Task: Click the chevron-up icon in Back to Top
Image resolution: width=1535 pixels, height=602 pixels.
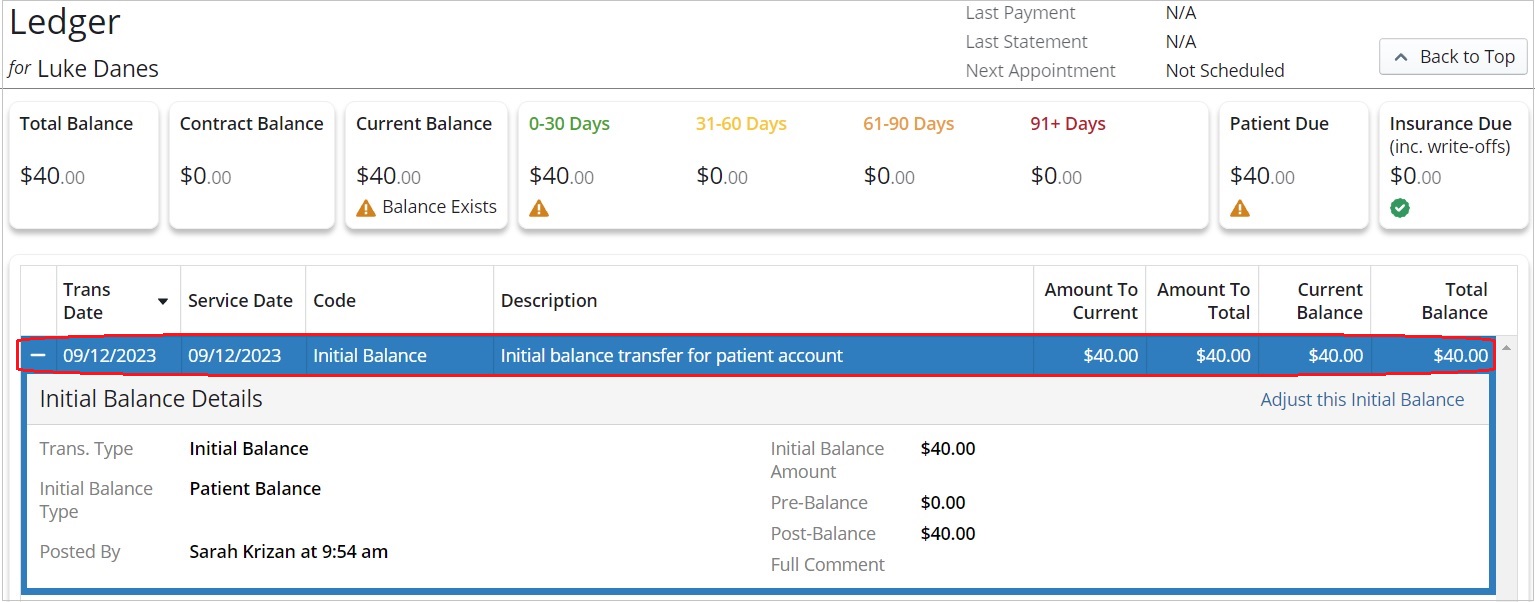Action: pos(1401,57)
